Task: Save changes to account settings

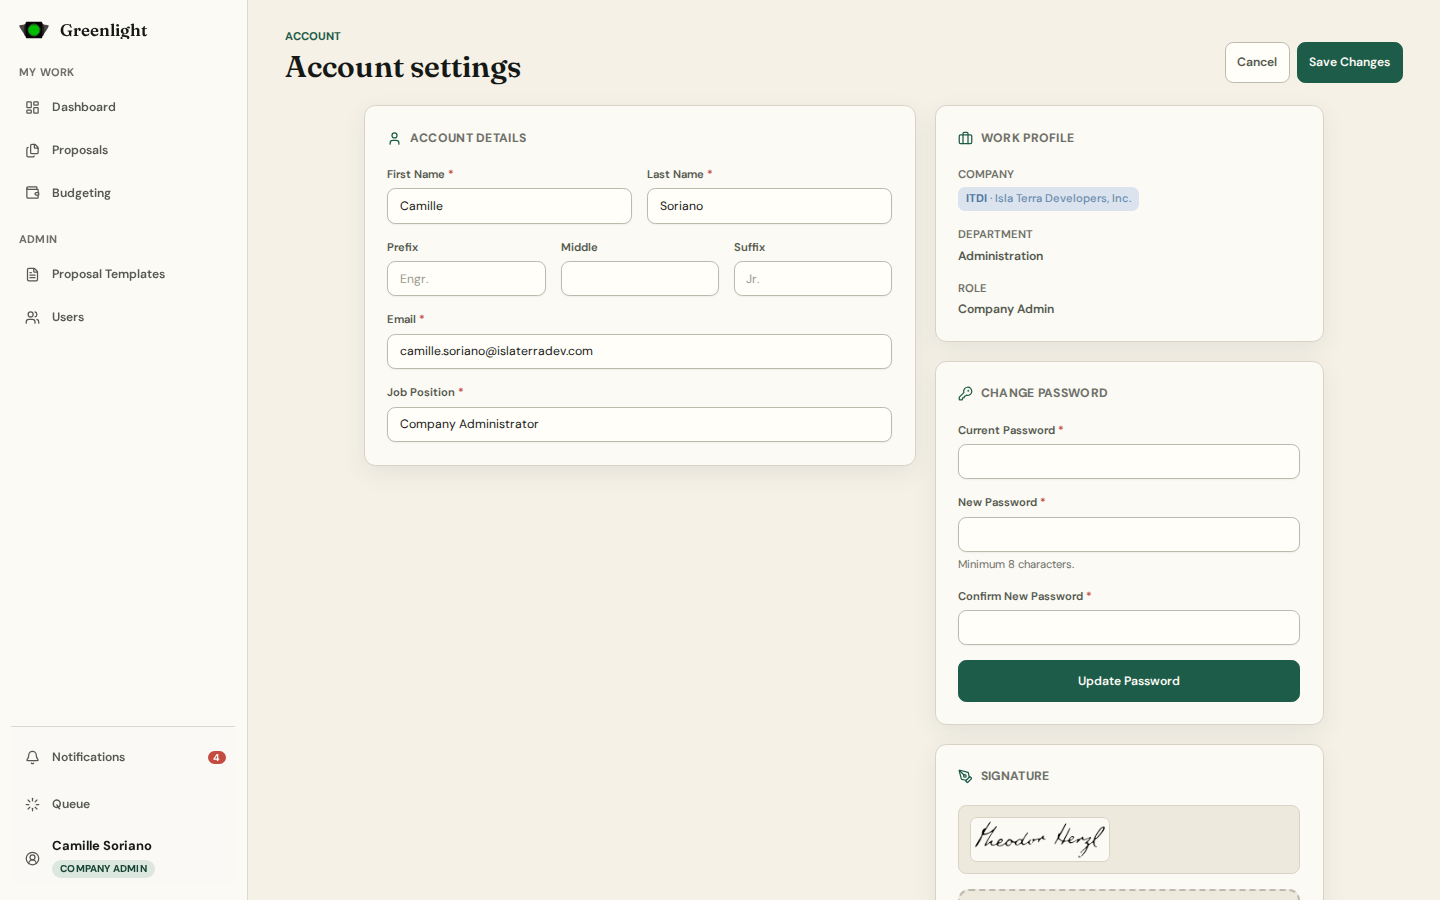Action: pyautogui.click(x=1349, y=62)
